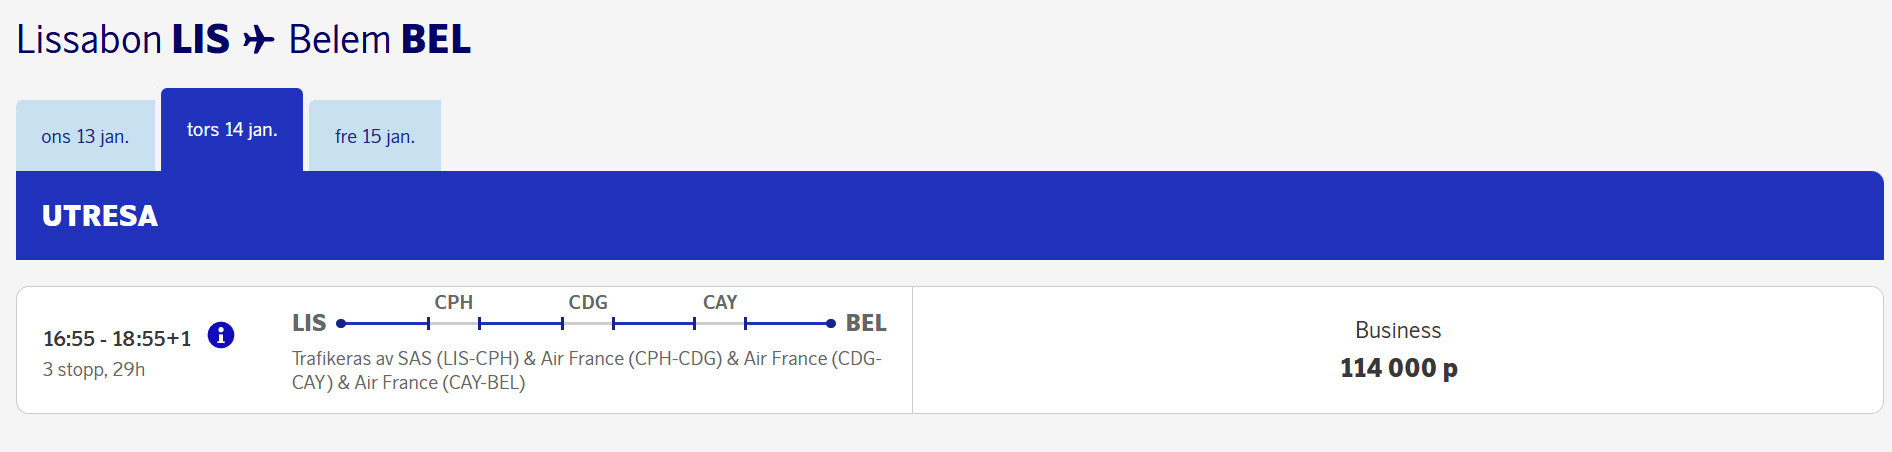Click the "3 stopp, 29h" duration text

point(94,370)
